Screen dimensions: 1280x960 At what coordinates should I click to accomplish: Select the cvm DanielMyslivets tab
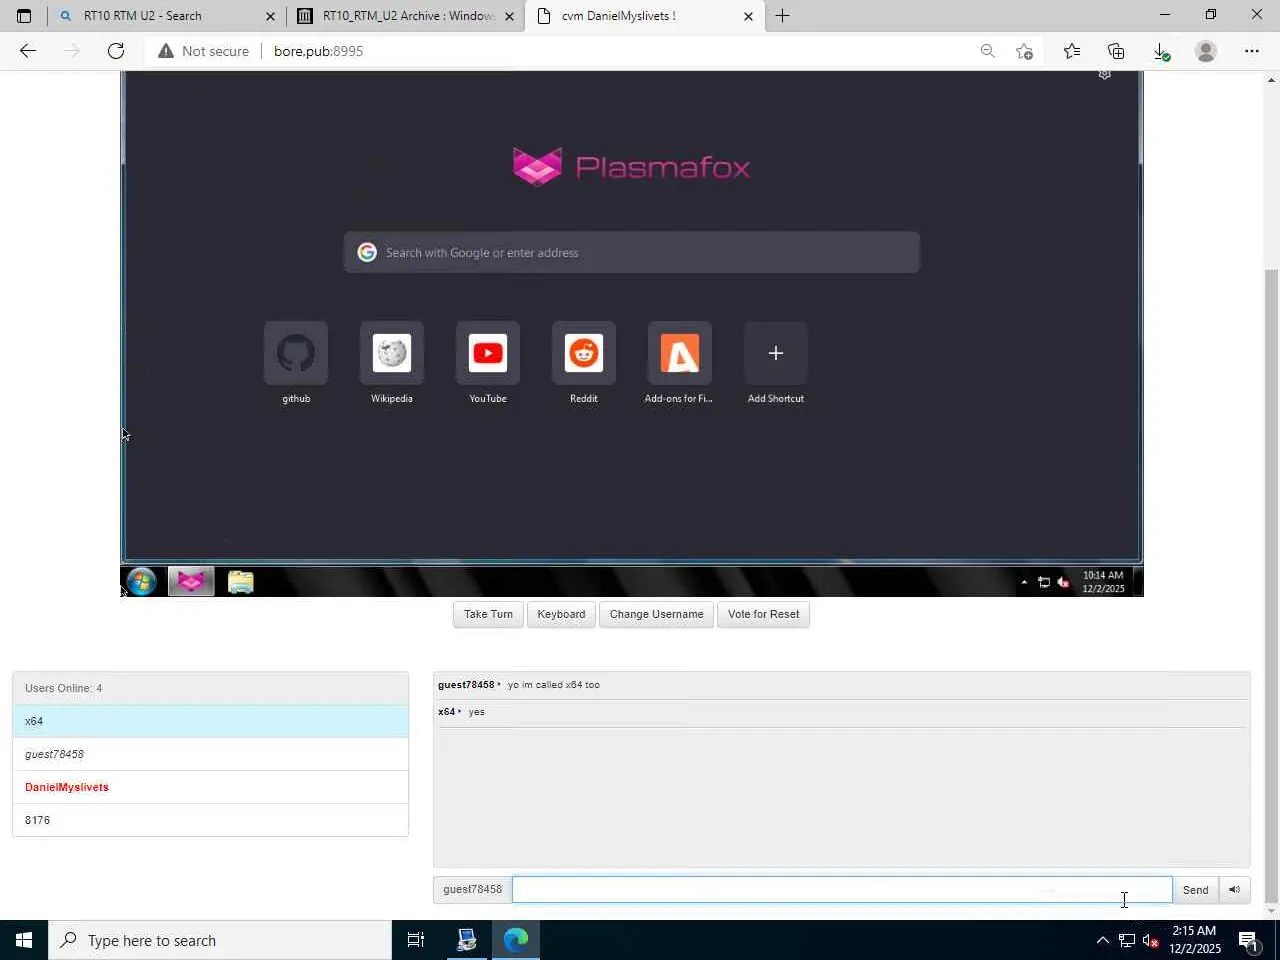(x=645, y=16)
